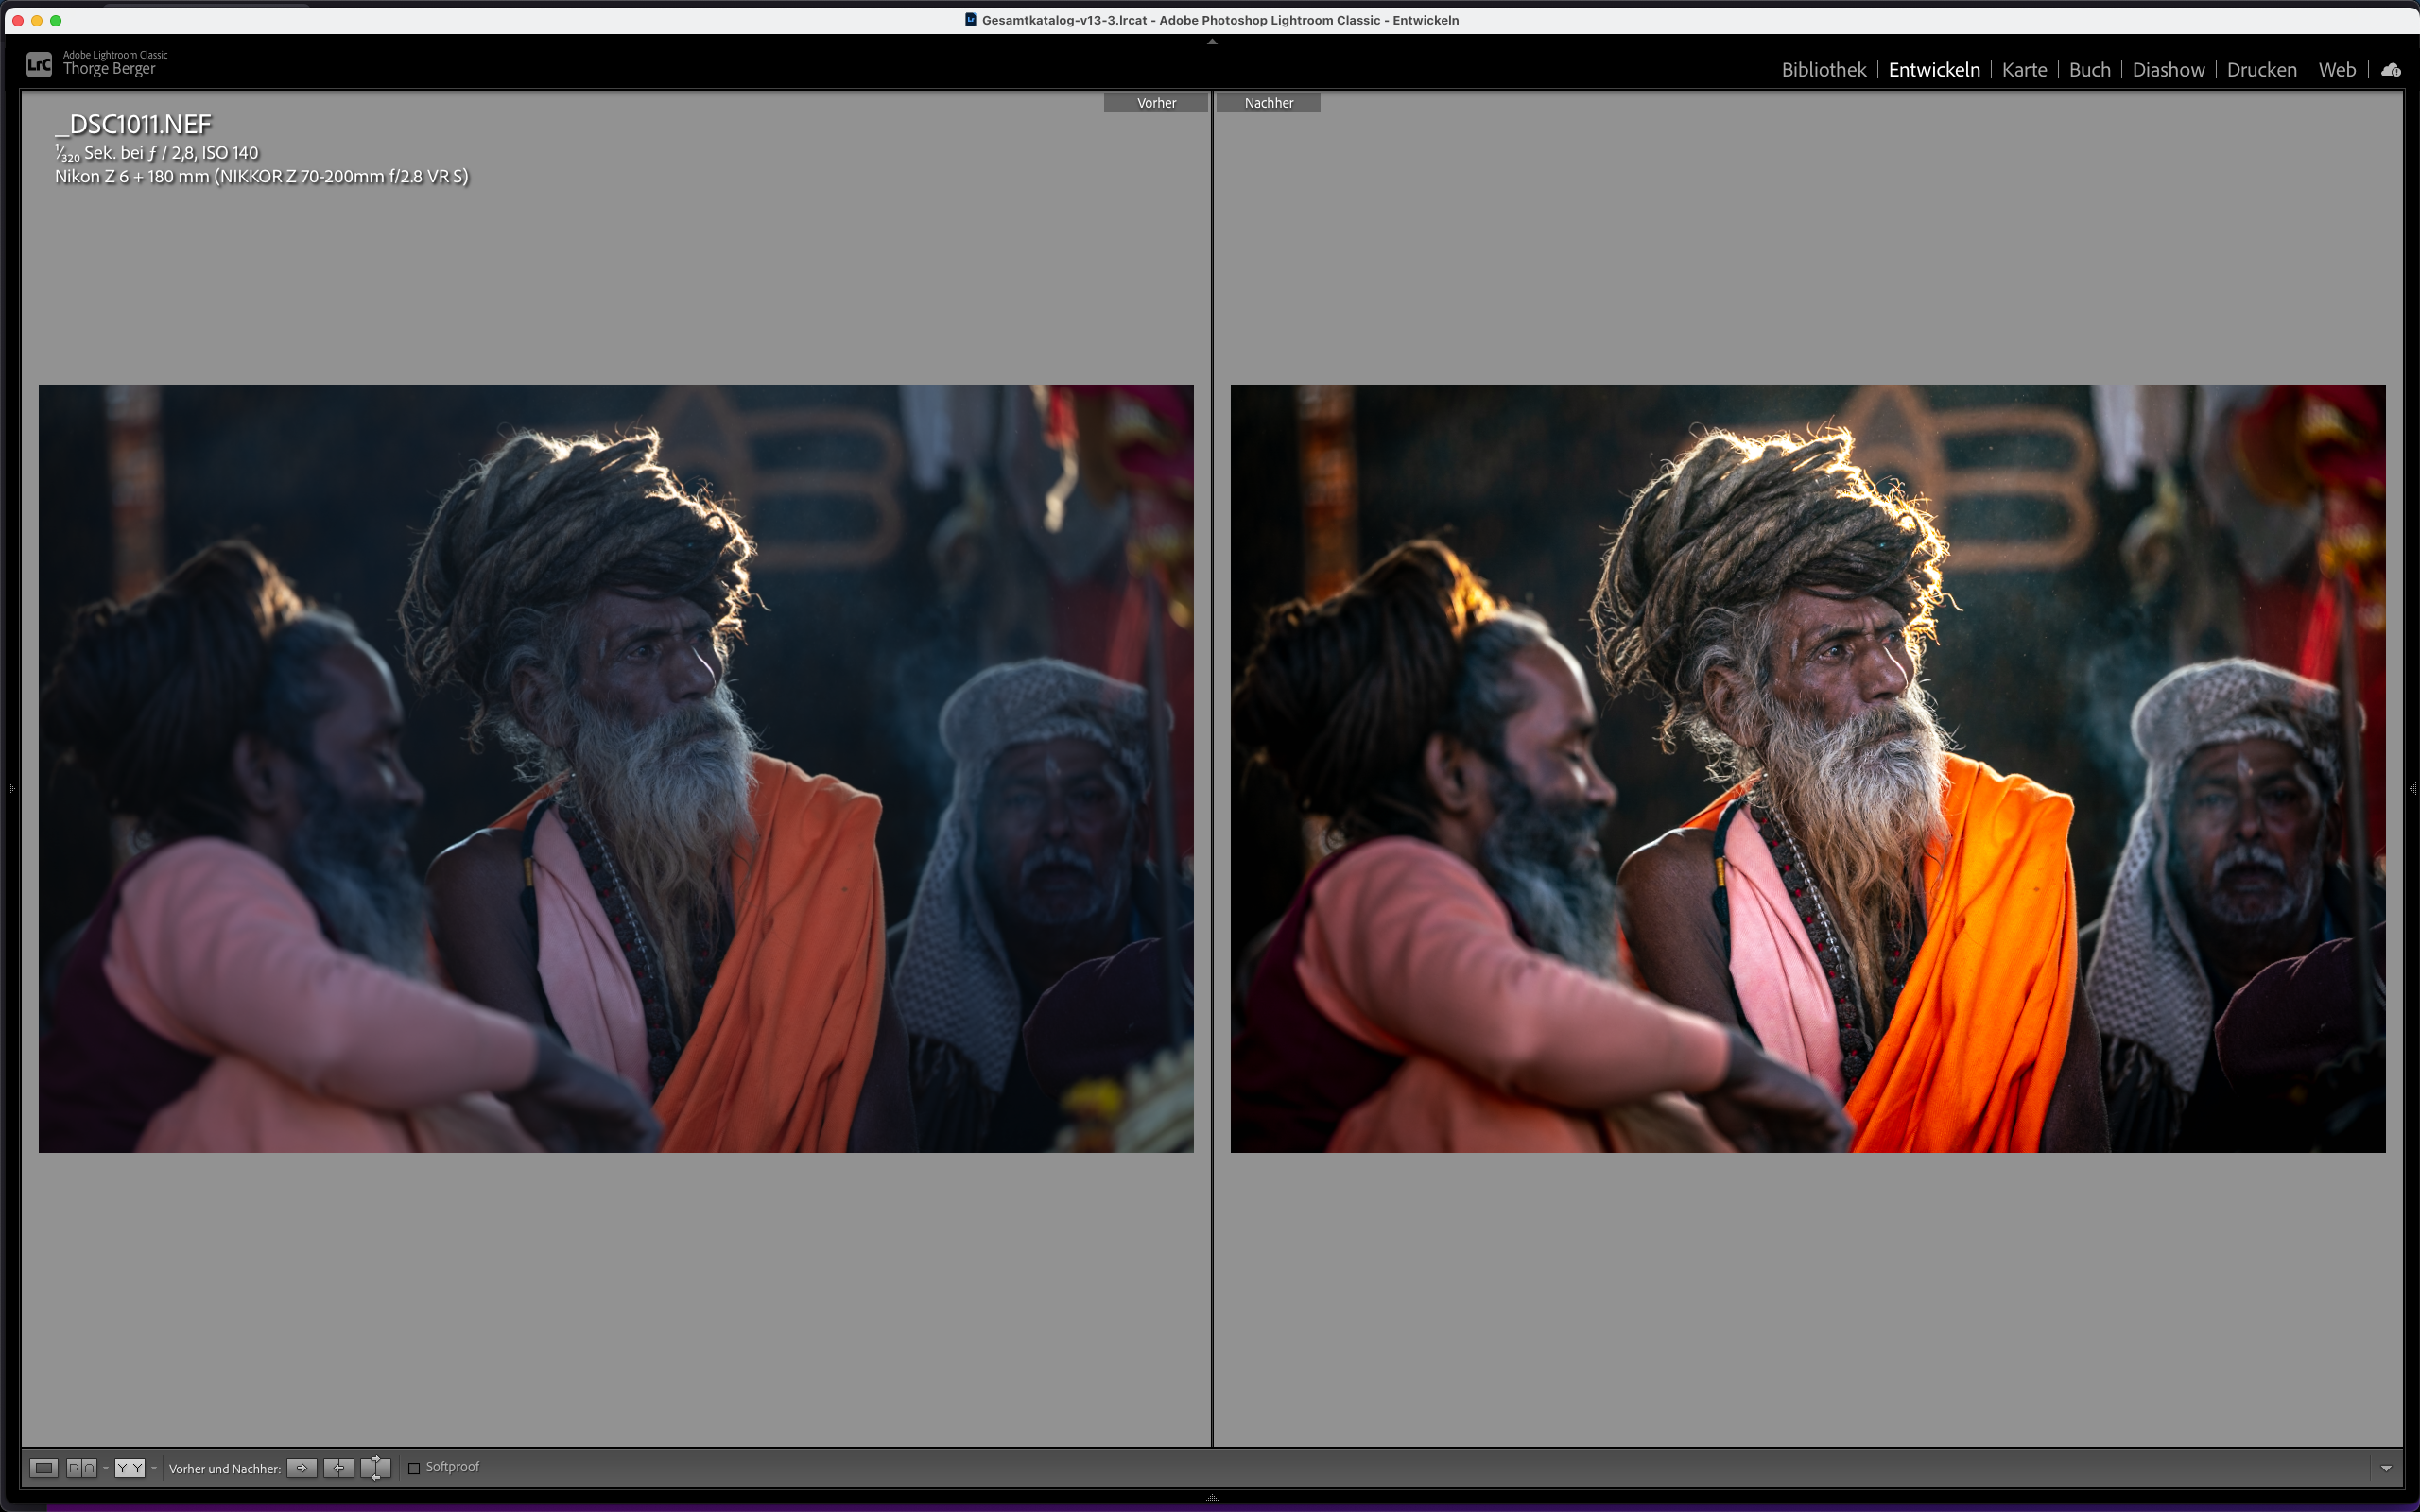Switch to the Bibliothek module
The height and width of the screenshot is (1512, 2420).
[x=1823, y=70]
